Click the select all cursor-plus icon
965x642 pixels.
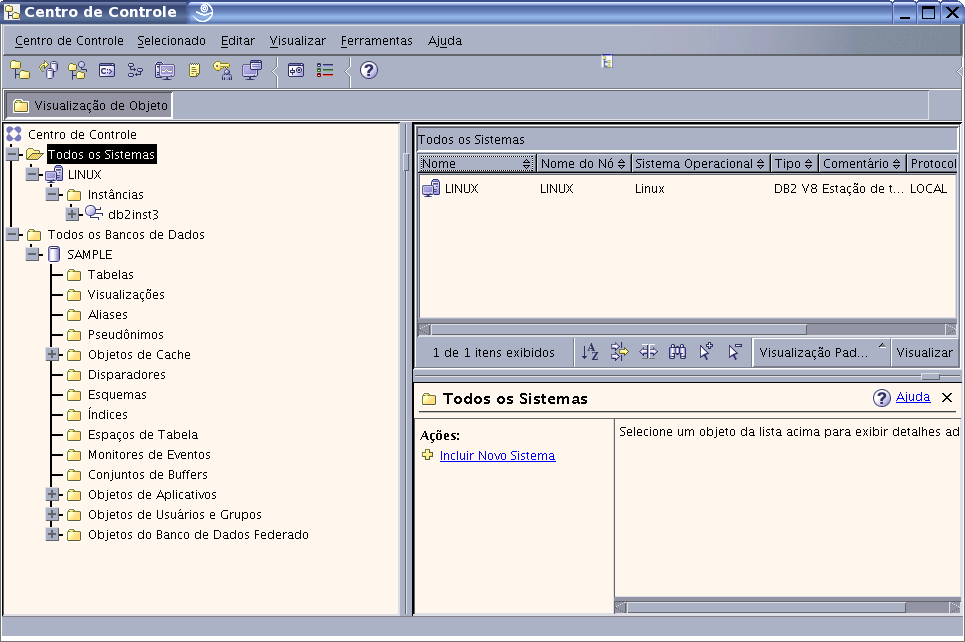pos(706,351)
